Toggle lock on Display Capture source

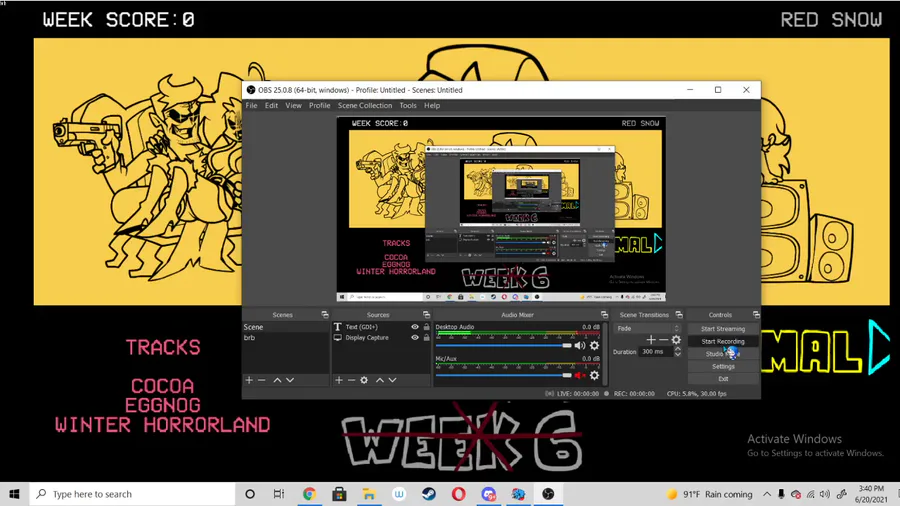click(x=426, y=338)
